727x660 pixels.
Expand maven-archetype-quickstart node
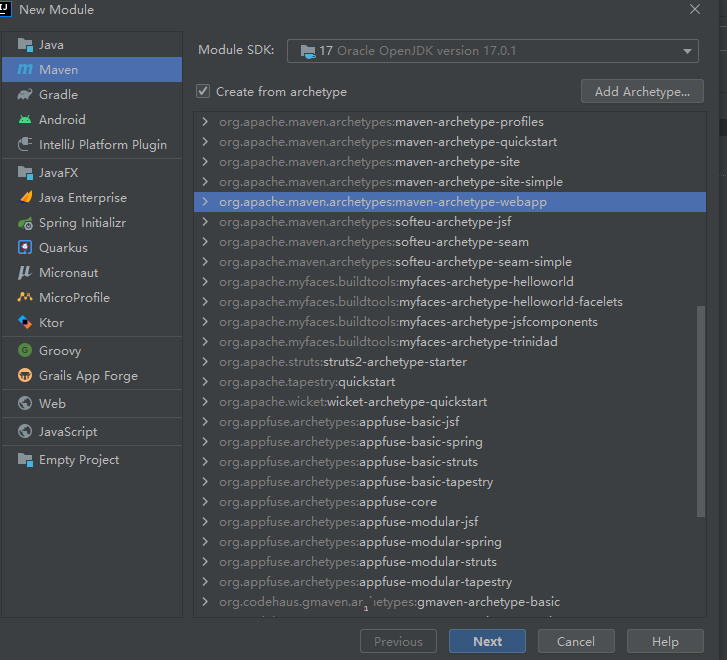(205, 142)
